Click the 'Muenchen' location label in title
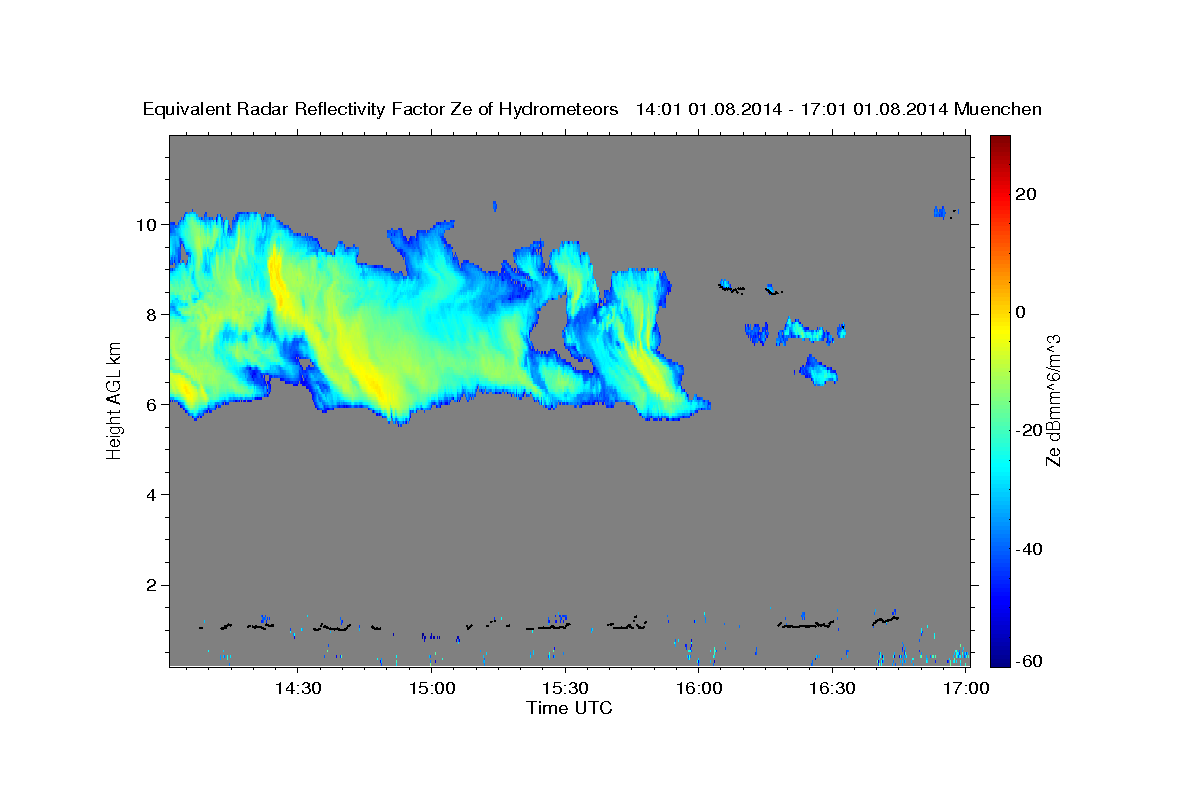This screenshot has width=1200, height=800. point(998,109)
